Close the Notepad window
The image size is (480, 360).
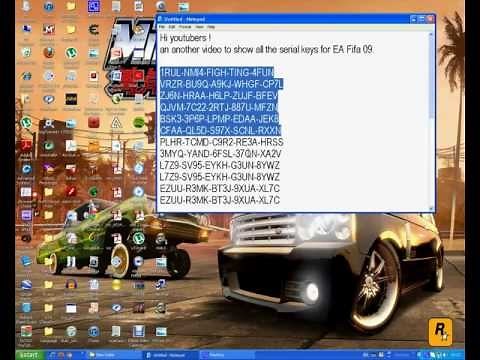[430, 19]
